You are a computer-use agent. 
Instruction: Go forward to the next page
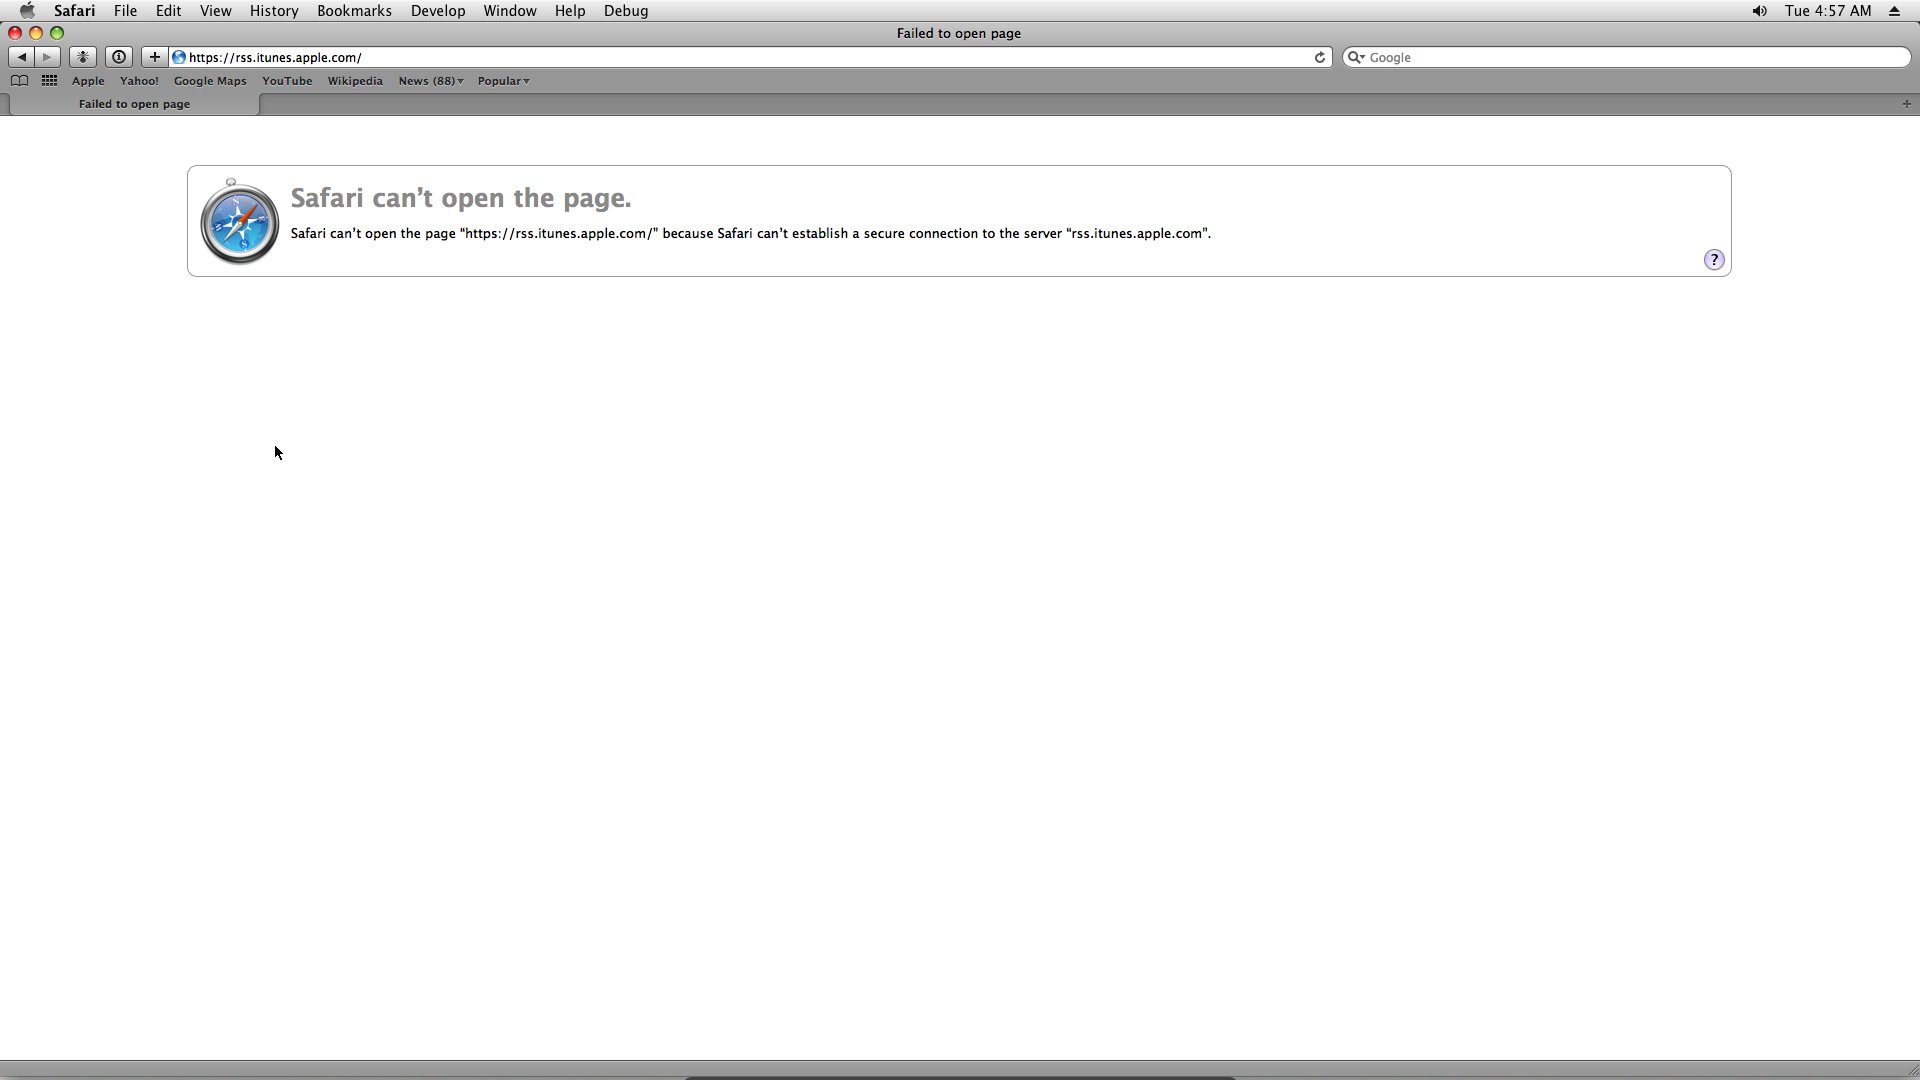click(48, 57)
